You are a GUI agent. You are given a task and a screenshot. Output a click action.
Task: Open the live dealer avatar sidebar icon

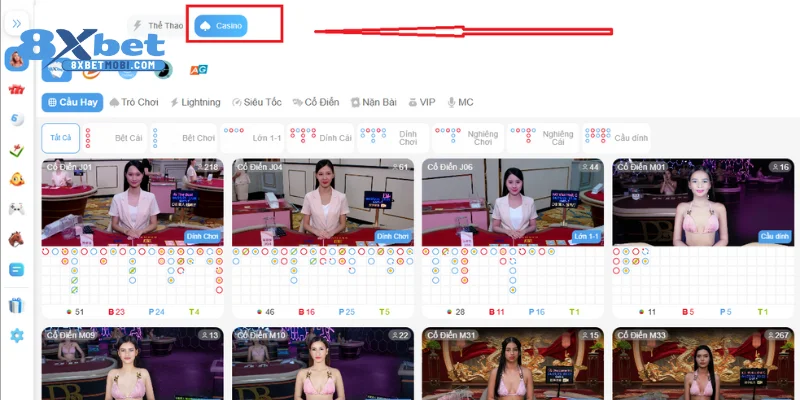tap(16, 59)
